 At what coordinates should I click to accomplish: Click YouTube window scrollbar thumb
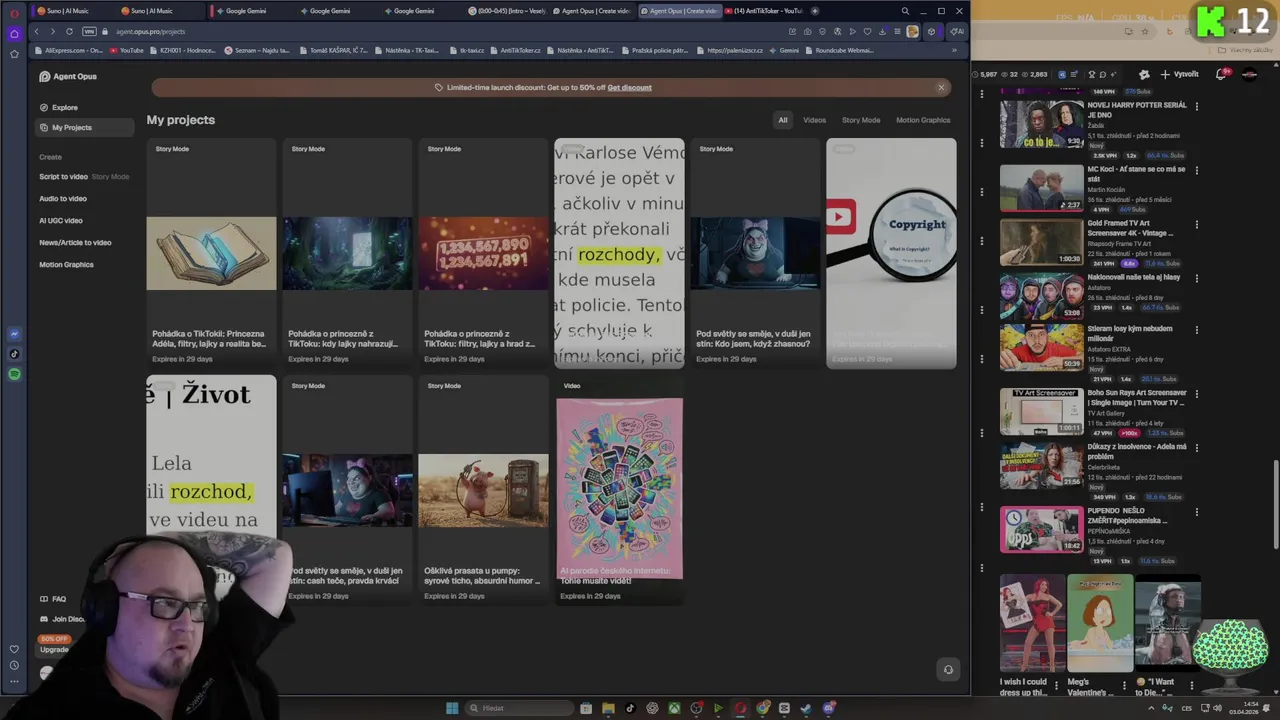click(1275, 504)
